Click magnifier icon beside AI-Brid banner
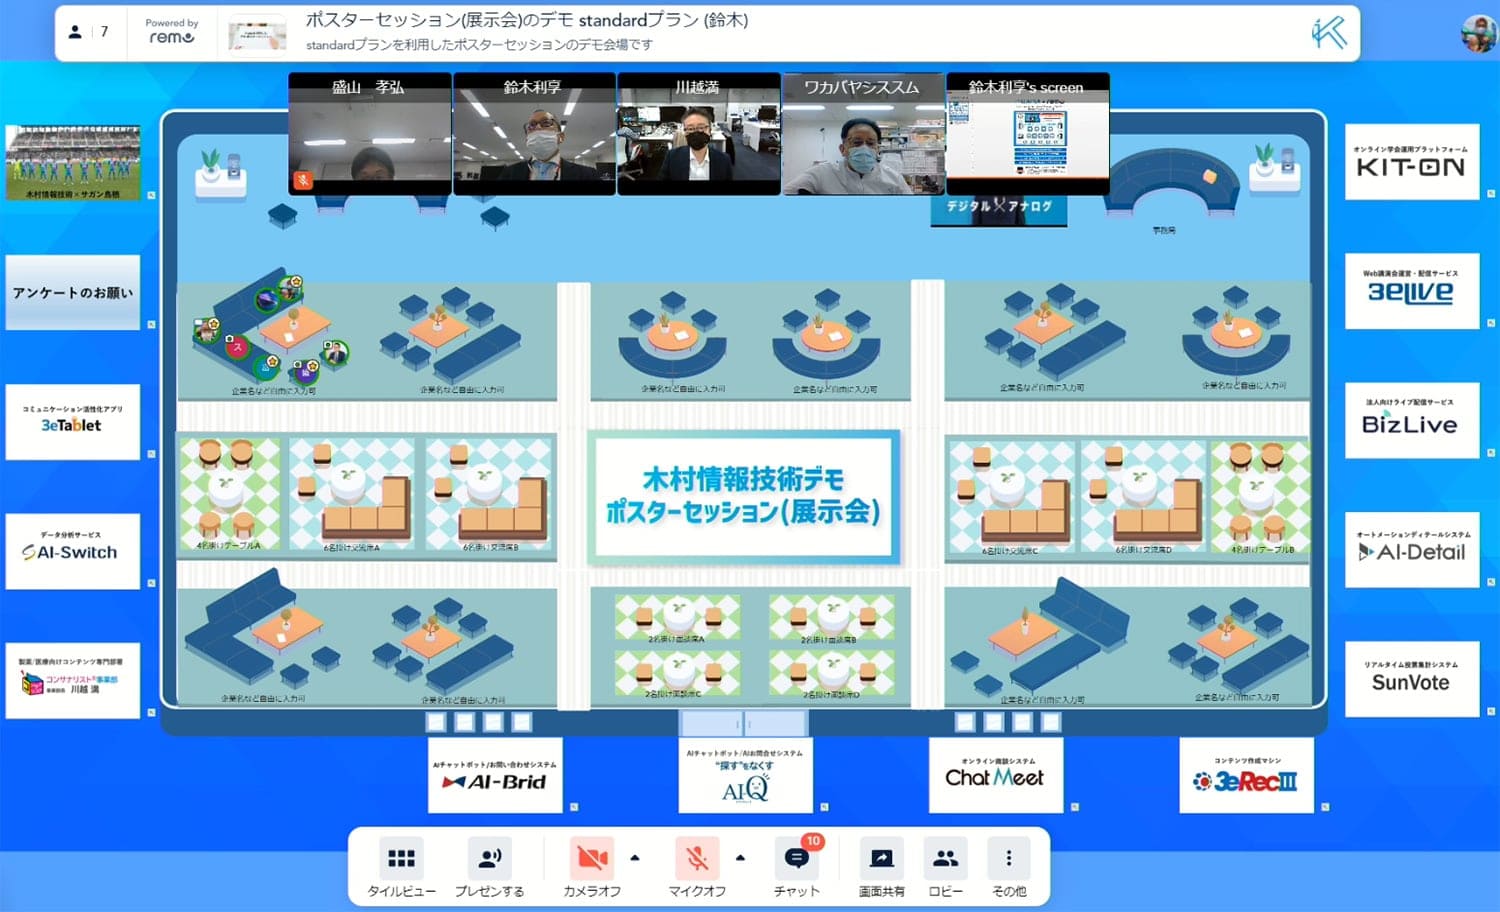Screen dimensions: 1500x912 point(574,807)
